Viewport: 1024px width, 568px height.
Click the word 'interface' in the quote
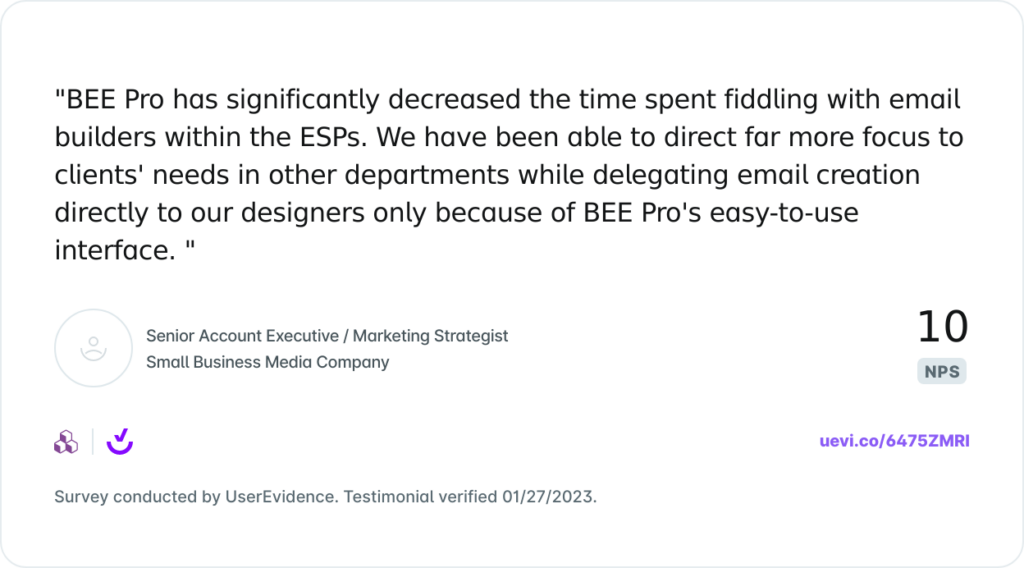[115, 250]
